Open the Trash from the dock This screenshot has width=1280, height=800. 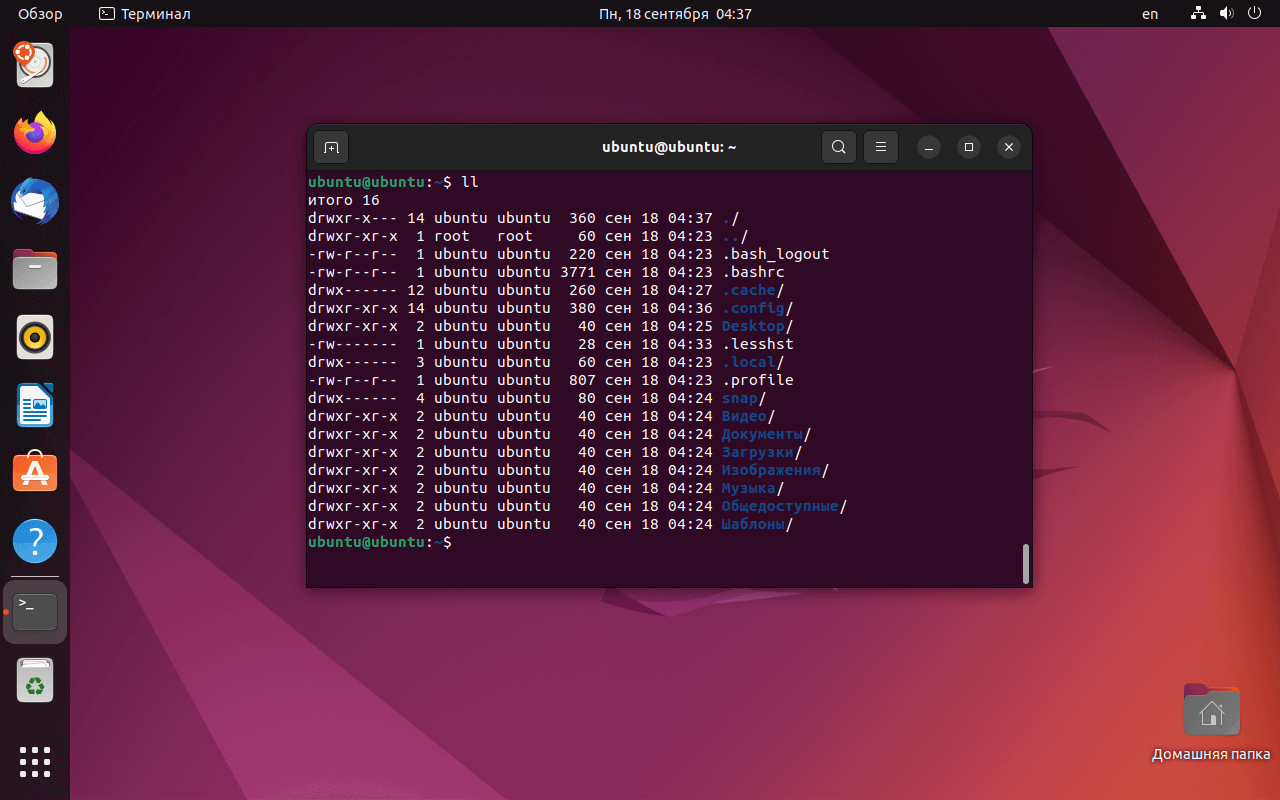tap(35, 683)
